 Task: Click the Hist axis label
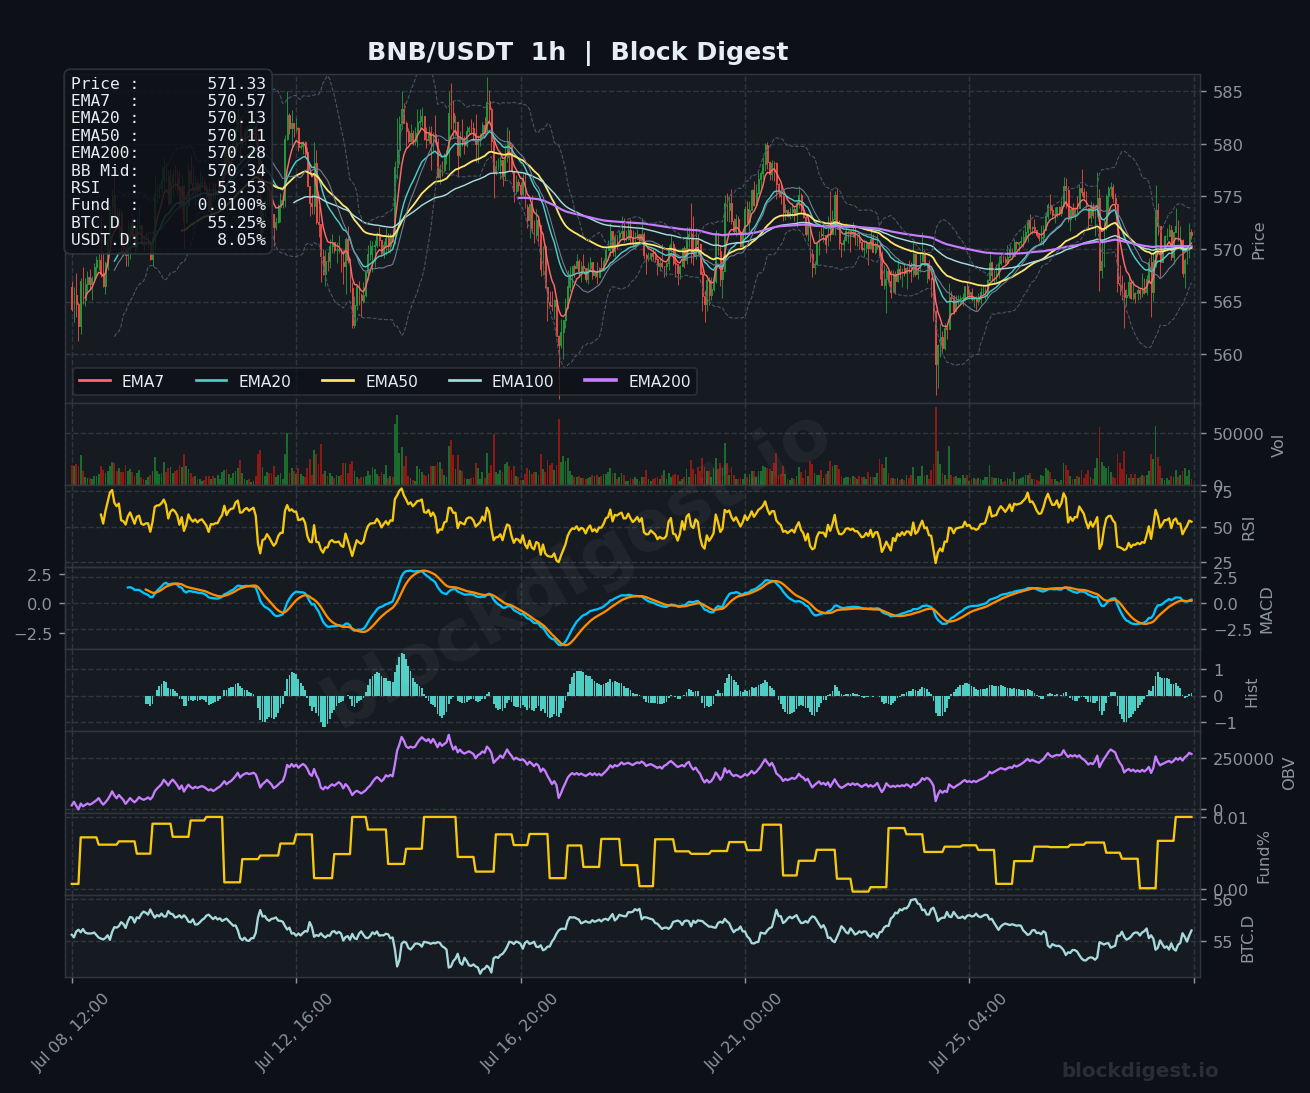[x=1252, y=693]
